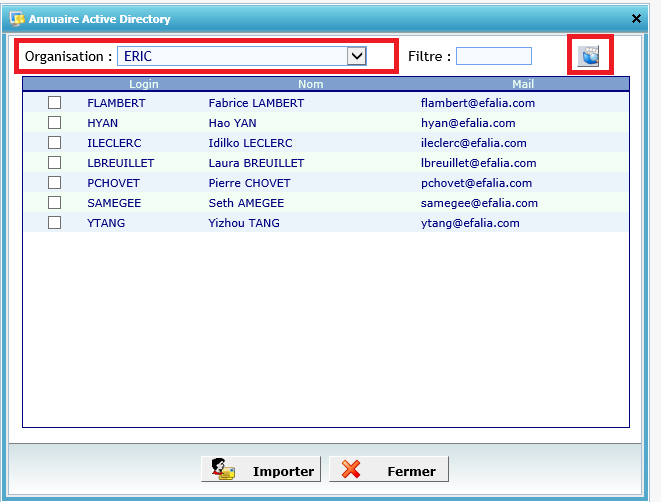The width and height of the screenshot is (661, 502).
Task: Click the red X icon on Fermer
Action: coord(351,470)
